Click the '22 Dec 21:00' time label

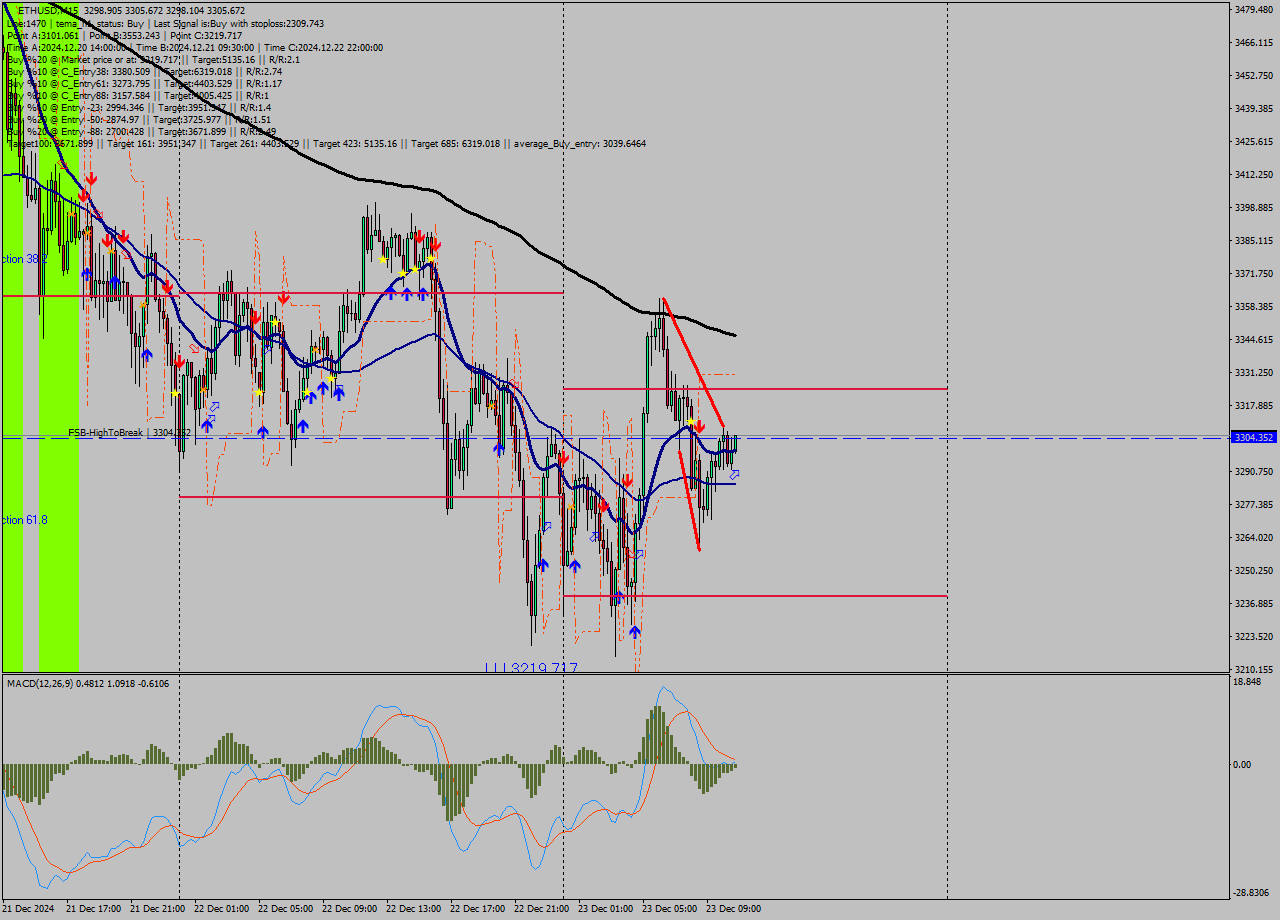pyautogui.click(x=541, y=909)
